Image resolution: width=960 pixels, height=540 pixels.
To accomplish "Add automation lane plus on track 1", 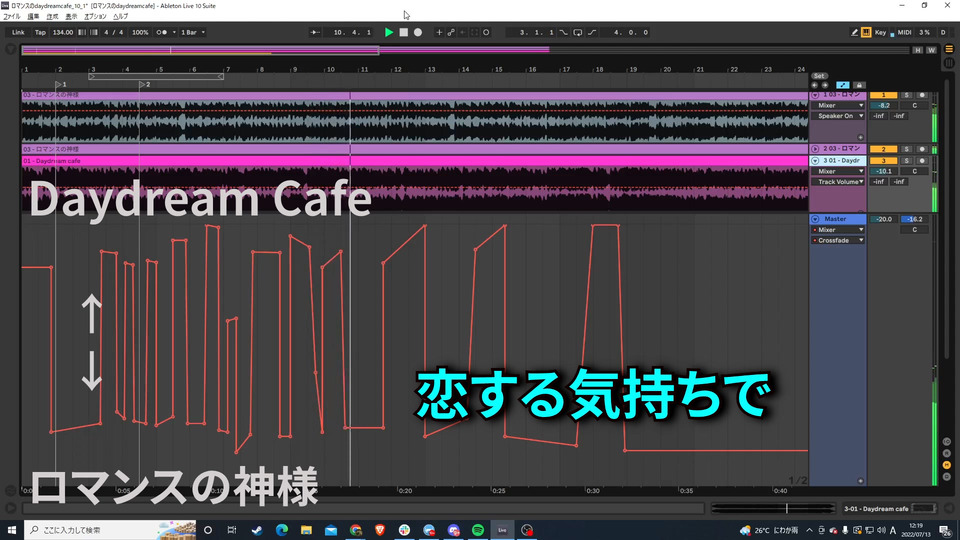I will pyautogui.click(x=860, y=138).
